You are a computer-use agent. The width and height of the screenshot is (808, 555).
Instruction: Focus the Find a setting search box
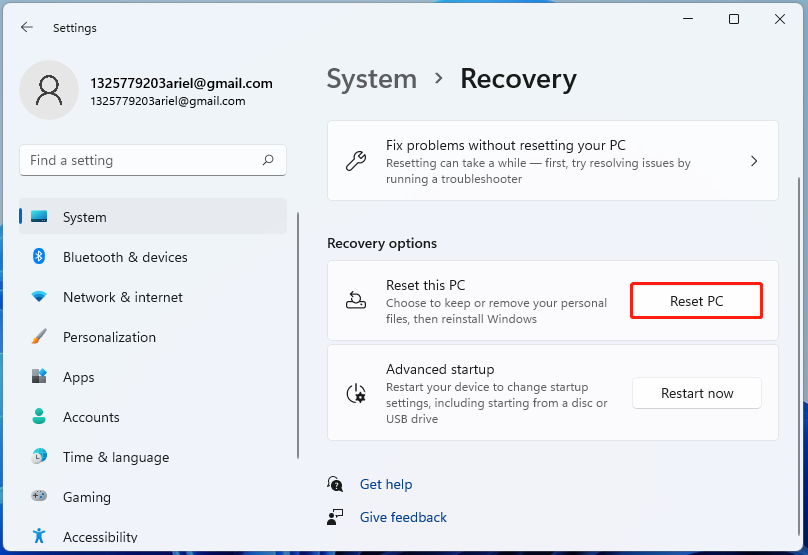pyautogui.click(x=153, y=160)
